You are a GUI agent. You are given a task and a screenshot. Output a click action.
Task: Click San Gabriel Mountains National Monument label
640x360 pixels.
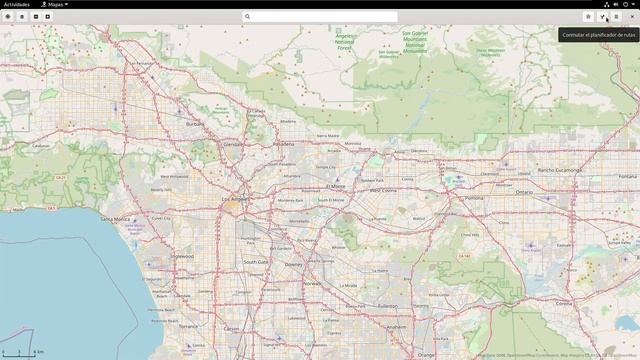click(415, 42)
